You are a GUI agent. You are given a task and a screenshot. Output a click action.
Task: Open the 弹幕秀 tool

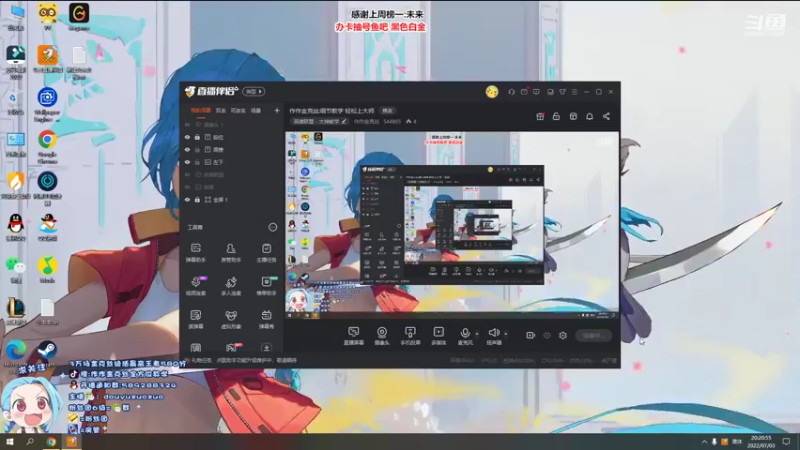266,319
